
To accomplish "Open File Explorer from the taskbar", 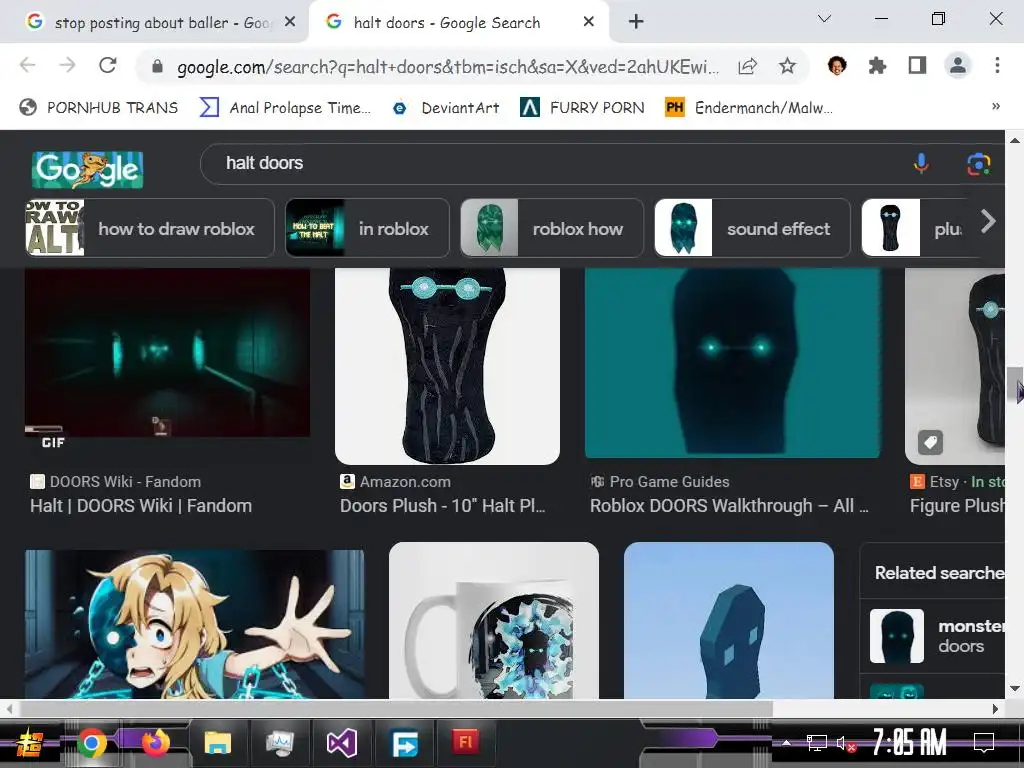I will coord(217,743).
